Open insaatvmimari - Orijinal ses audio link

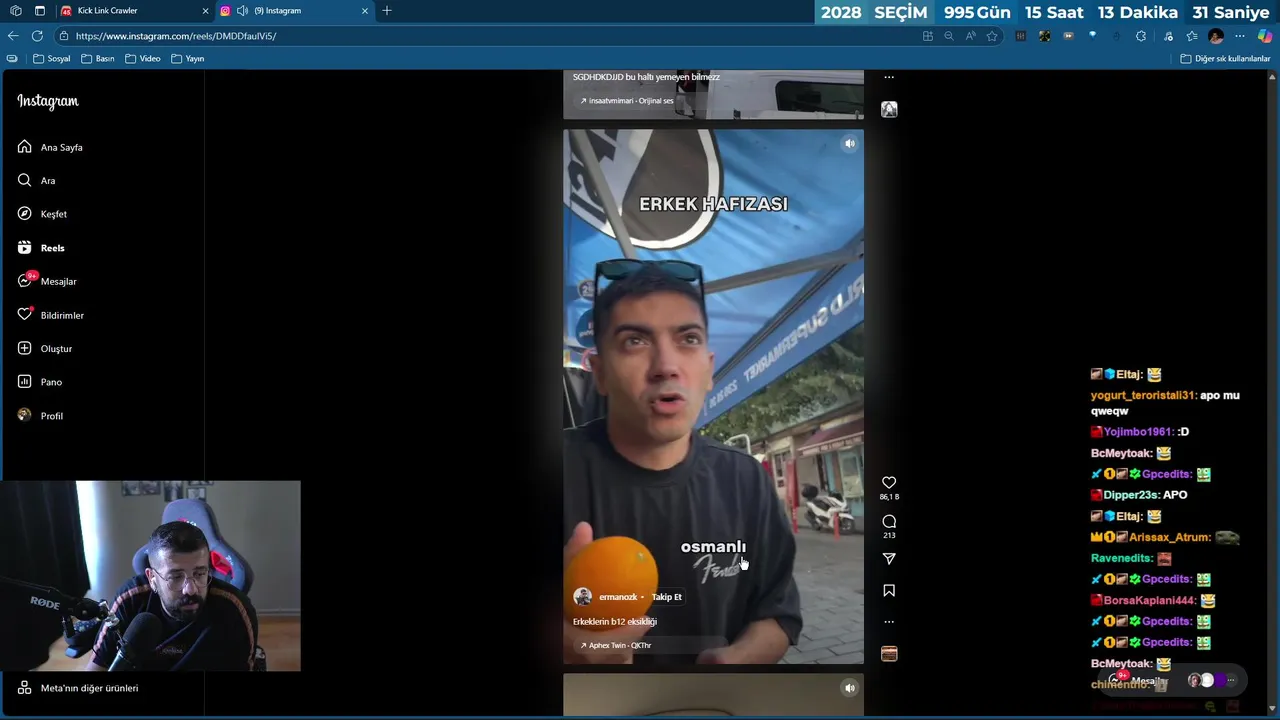click(626, 101)
